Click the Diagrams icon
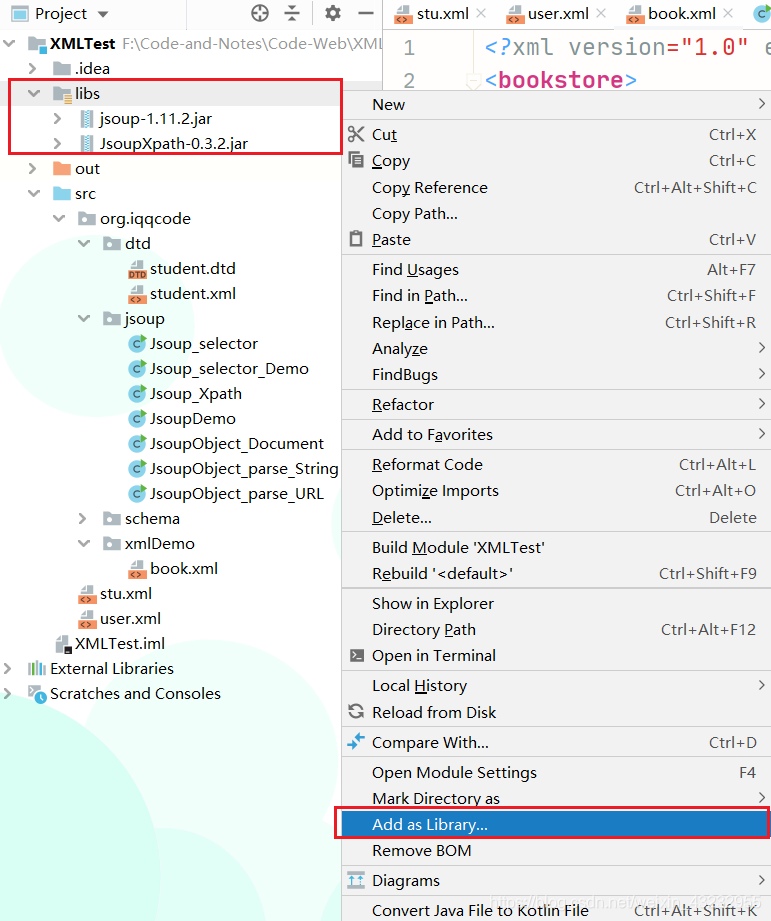Viewport: 771px width, 921px height. point(356,880)
